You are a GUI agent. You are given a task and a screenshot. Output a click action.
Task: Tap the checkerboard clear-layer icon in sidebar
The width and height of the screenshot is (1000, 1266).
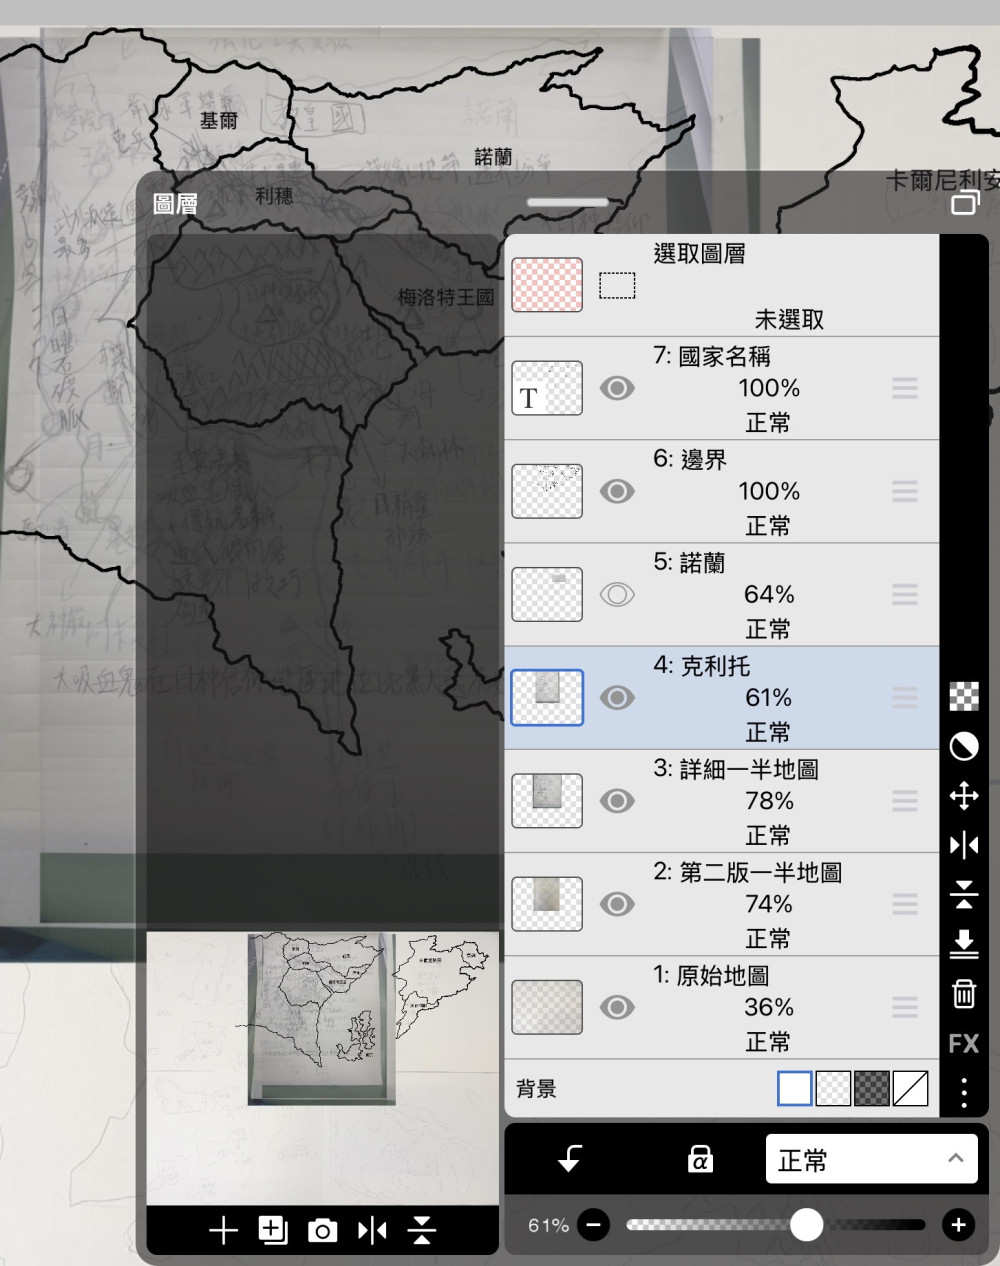pyautogui.click(x=964, y=696)
